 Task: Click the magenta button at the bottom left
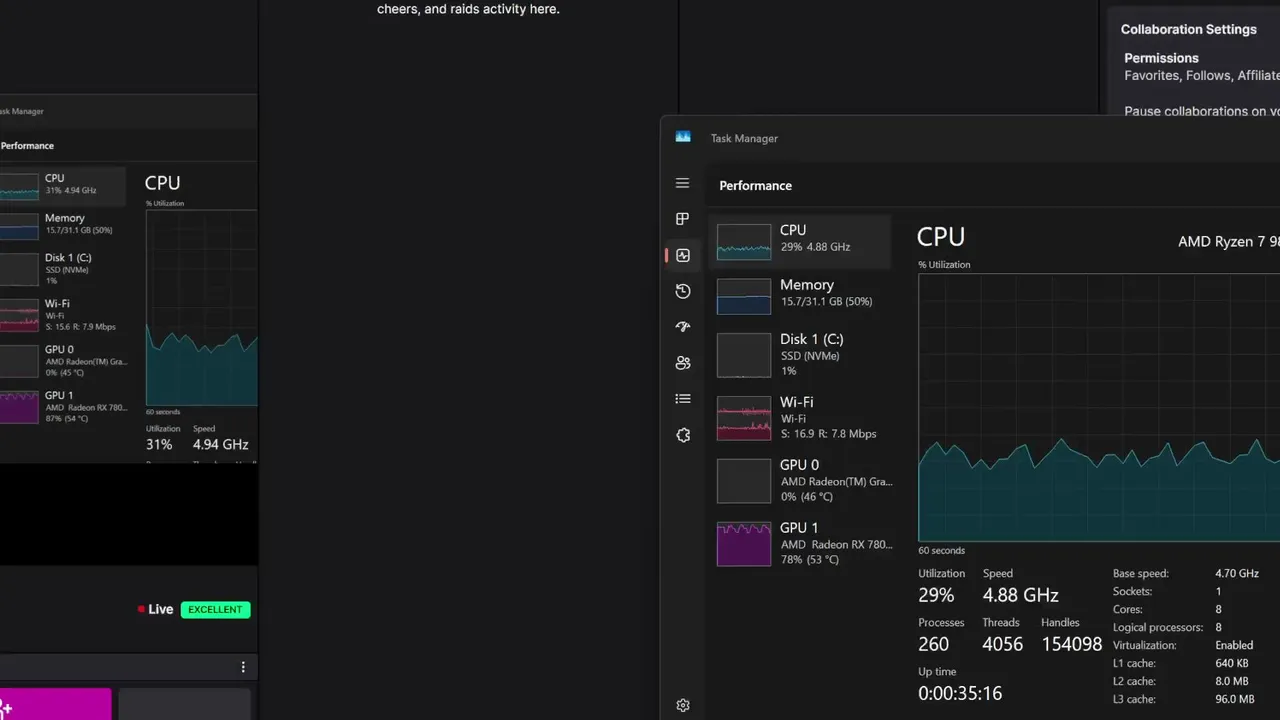tap(55, 704)
